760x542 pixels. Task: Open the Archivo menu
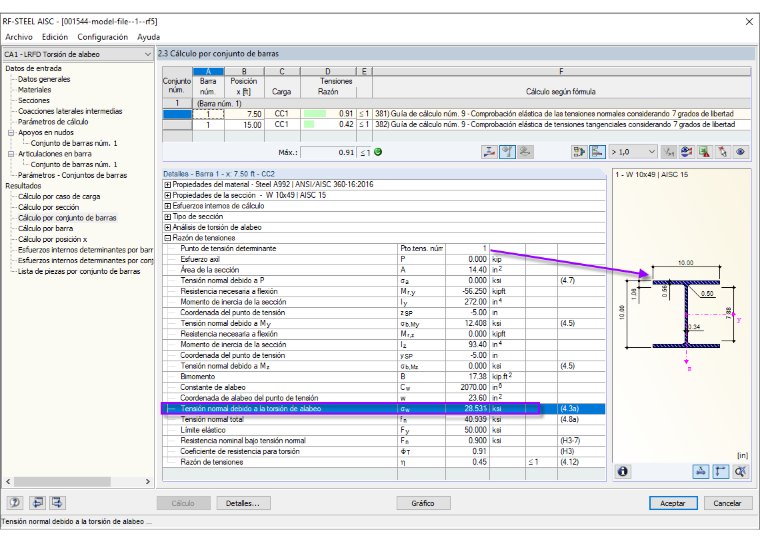(19, 37)
